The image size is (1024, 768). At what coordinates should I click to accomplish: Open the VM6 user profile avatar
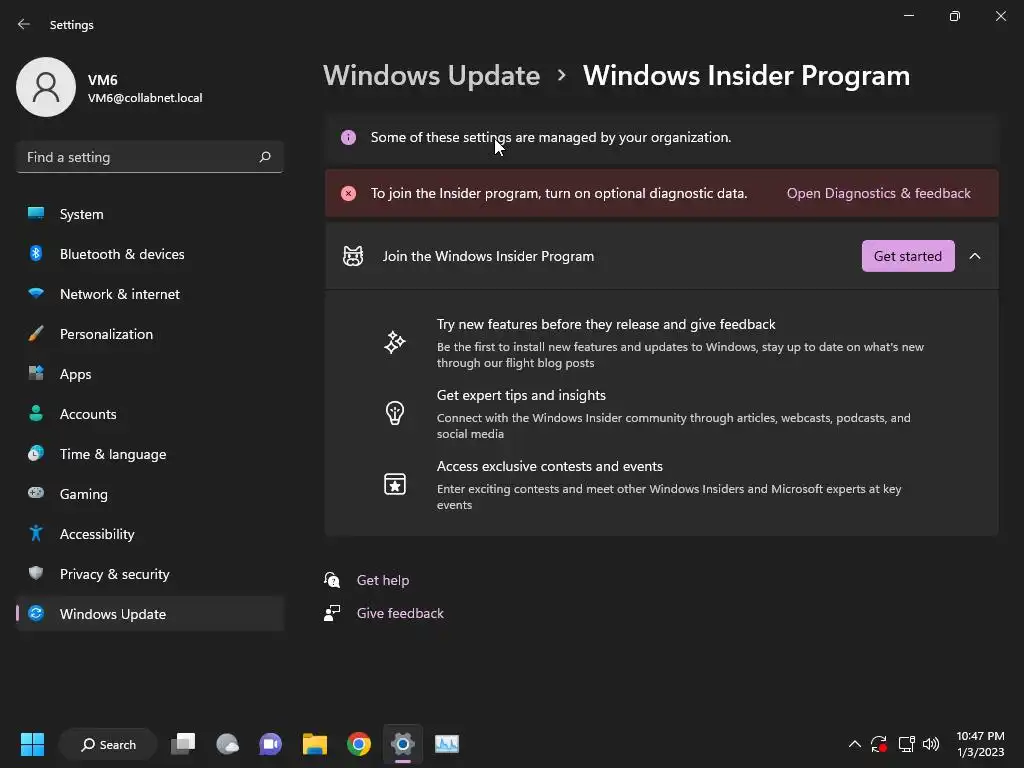pyautogui.click(x=46, y=87)
